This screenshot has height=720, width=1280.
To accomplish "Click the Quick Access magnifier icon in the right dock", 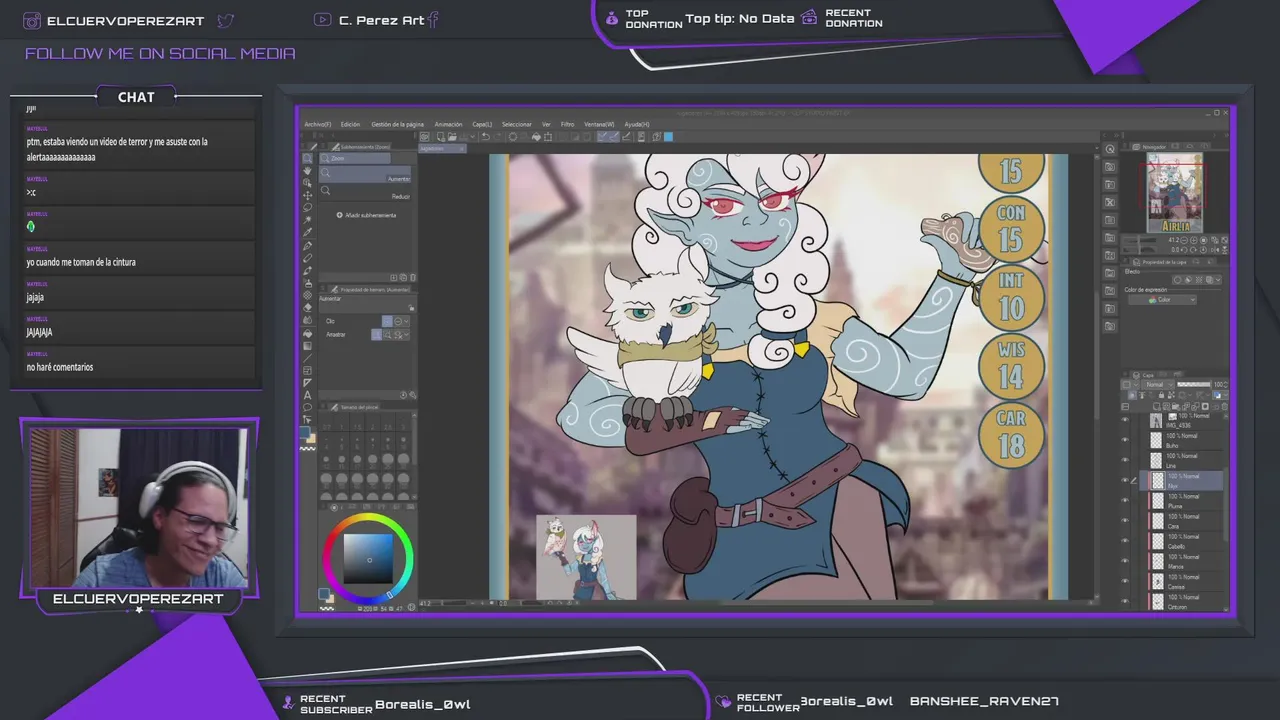I will click(1110, 149).
